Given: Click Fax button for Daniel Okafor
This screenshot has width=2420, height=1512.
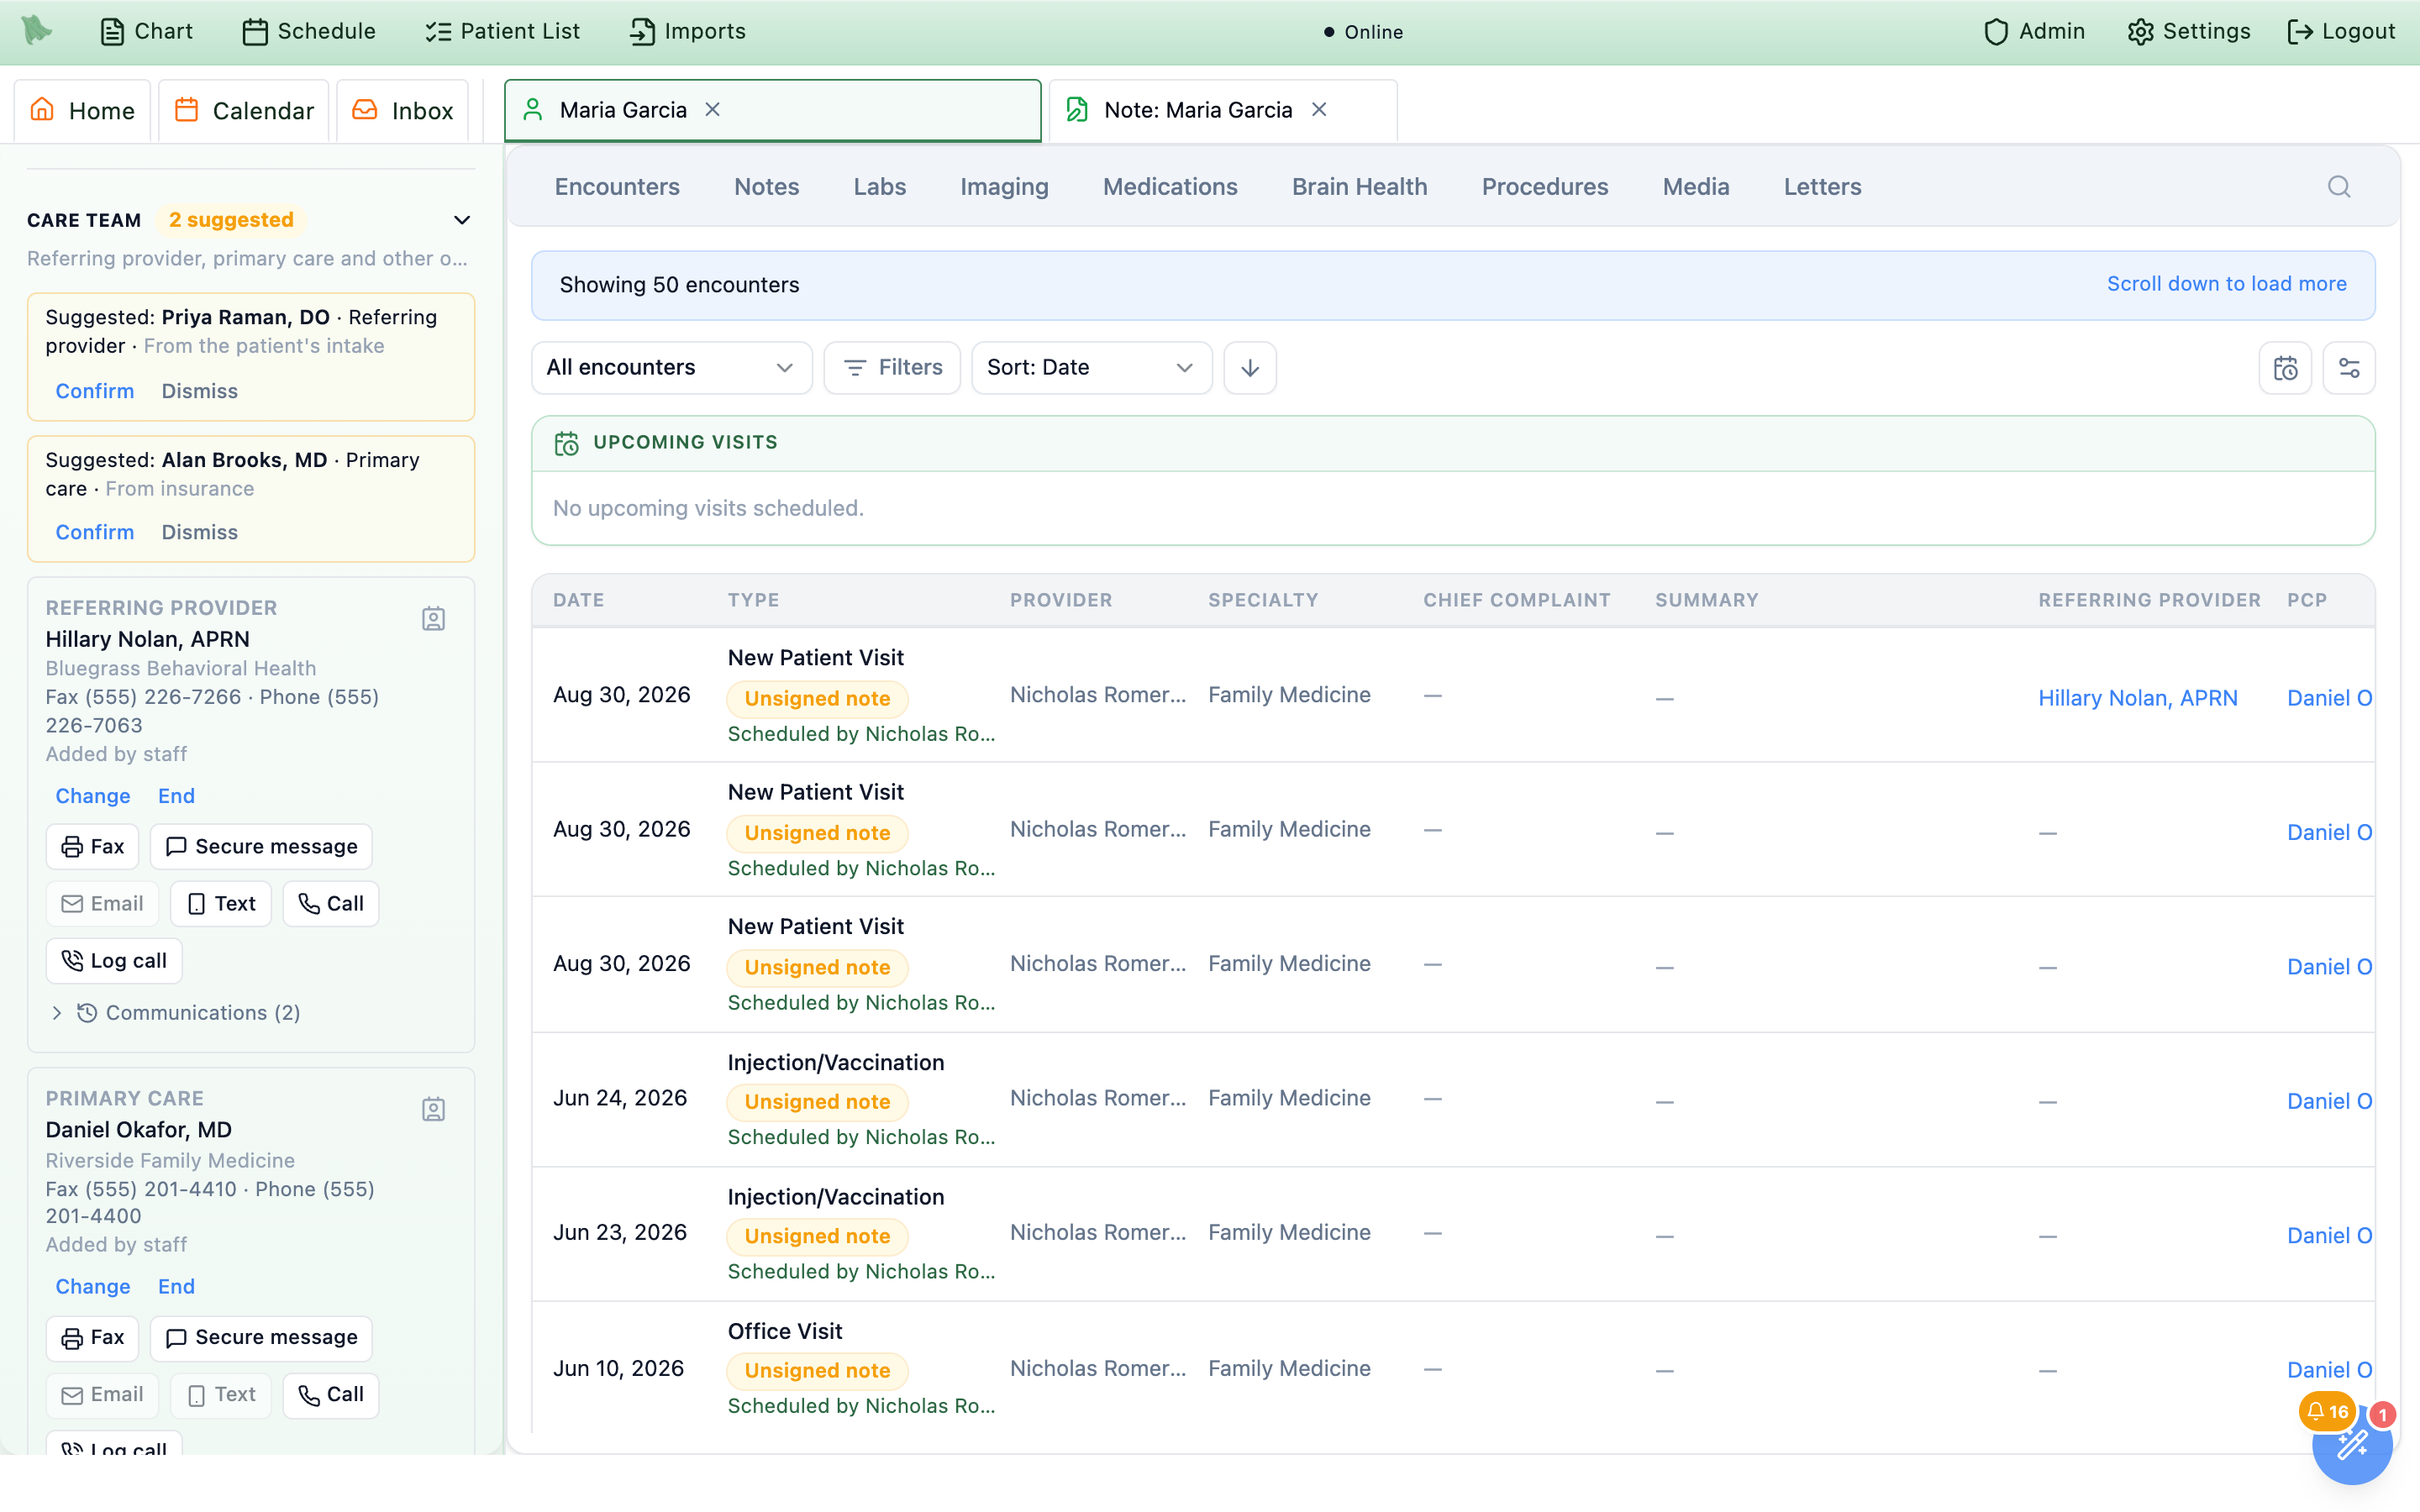Looking at the screenshot, I should tap(92, 1338).
